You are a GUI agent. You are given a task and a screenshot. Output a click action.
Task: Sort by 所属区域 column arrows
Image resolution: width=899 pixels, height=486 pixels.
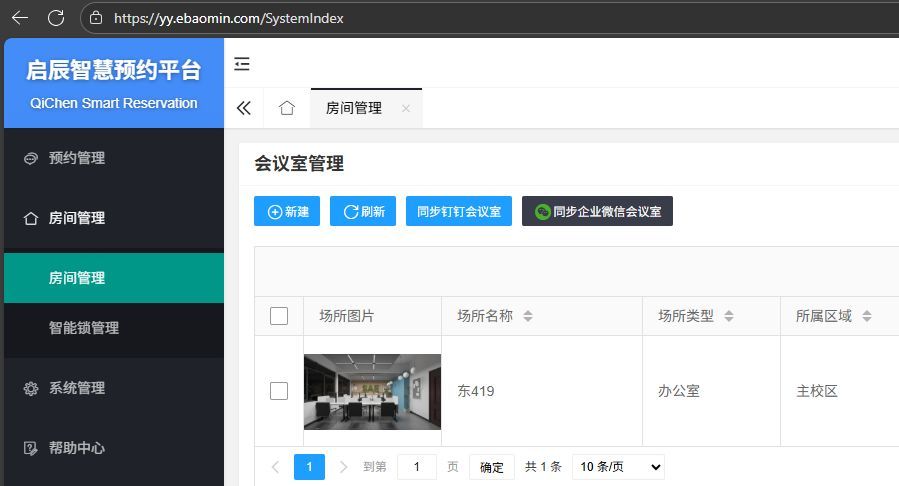[867, 316]
